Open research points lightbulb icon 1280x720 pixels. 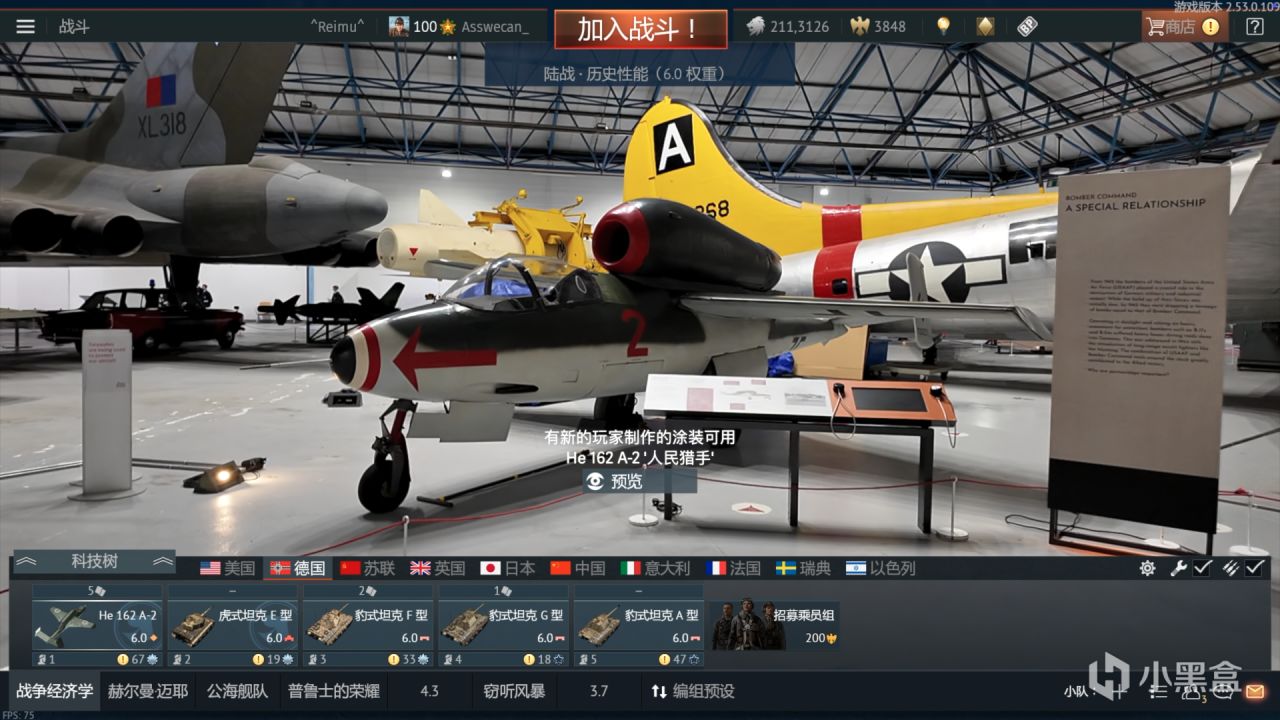[943, 27]
